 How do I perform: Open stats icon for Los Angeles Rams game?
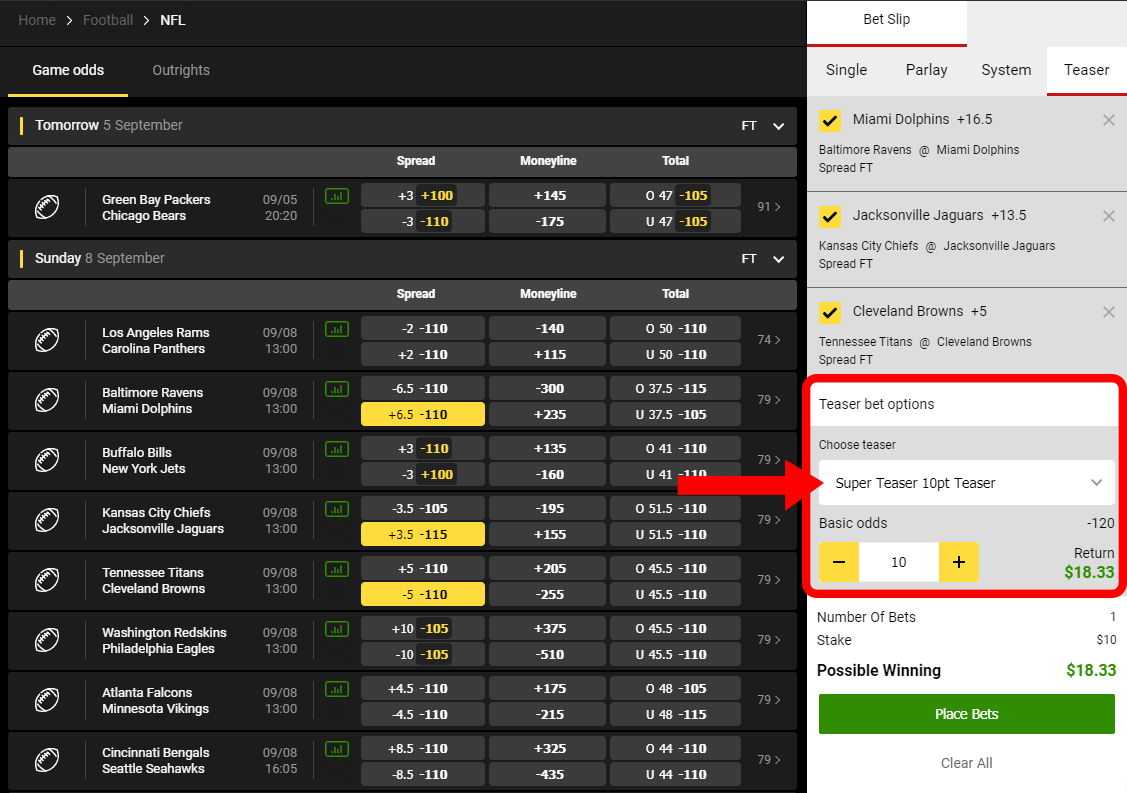point(336,329)
